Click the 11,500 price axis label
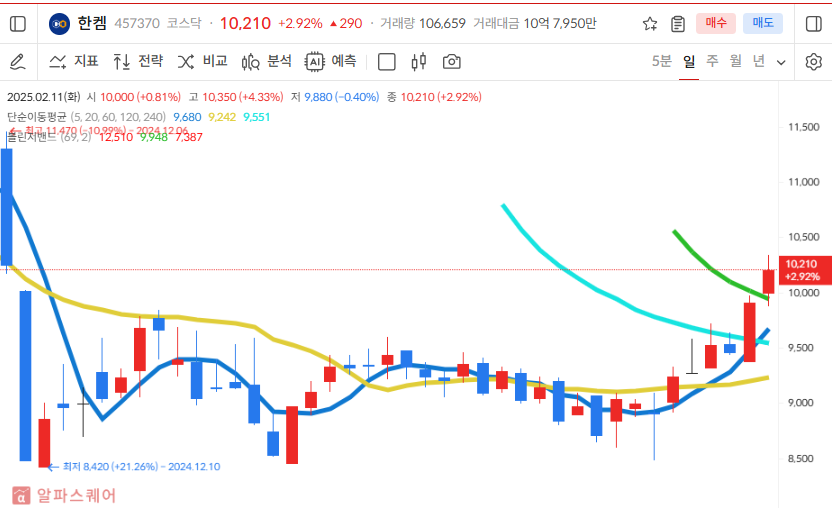Image resolution: width=832 pixels, height=508 pixels. (x=803, y=127)
